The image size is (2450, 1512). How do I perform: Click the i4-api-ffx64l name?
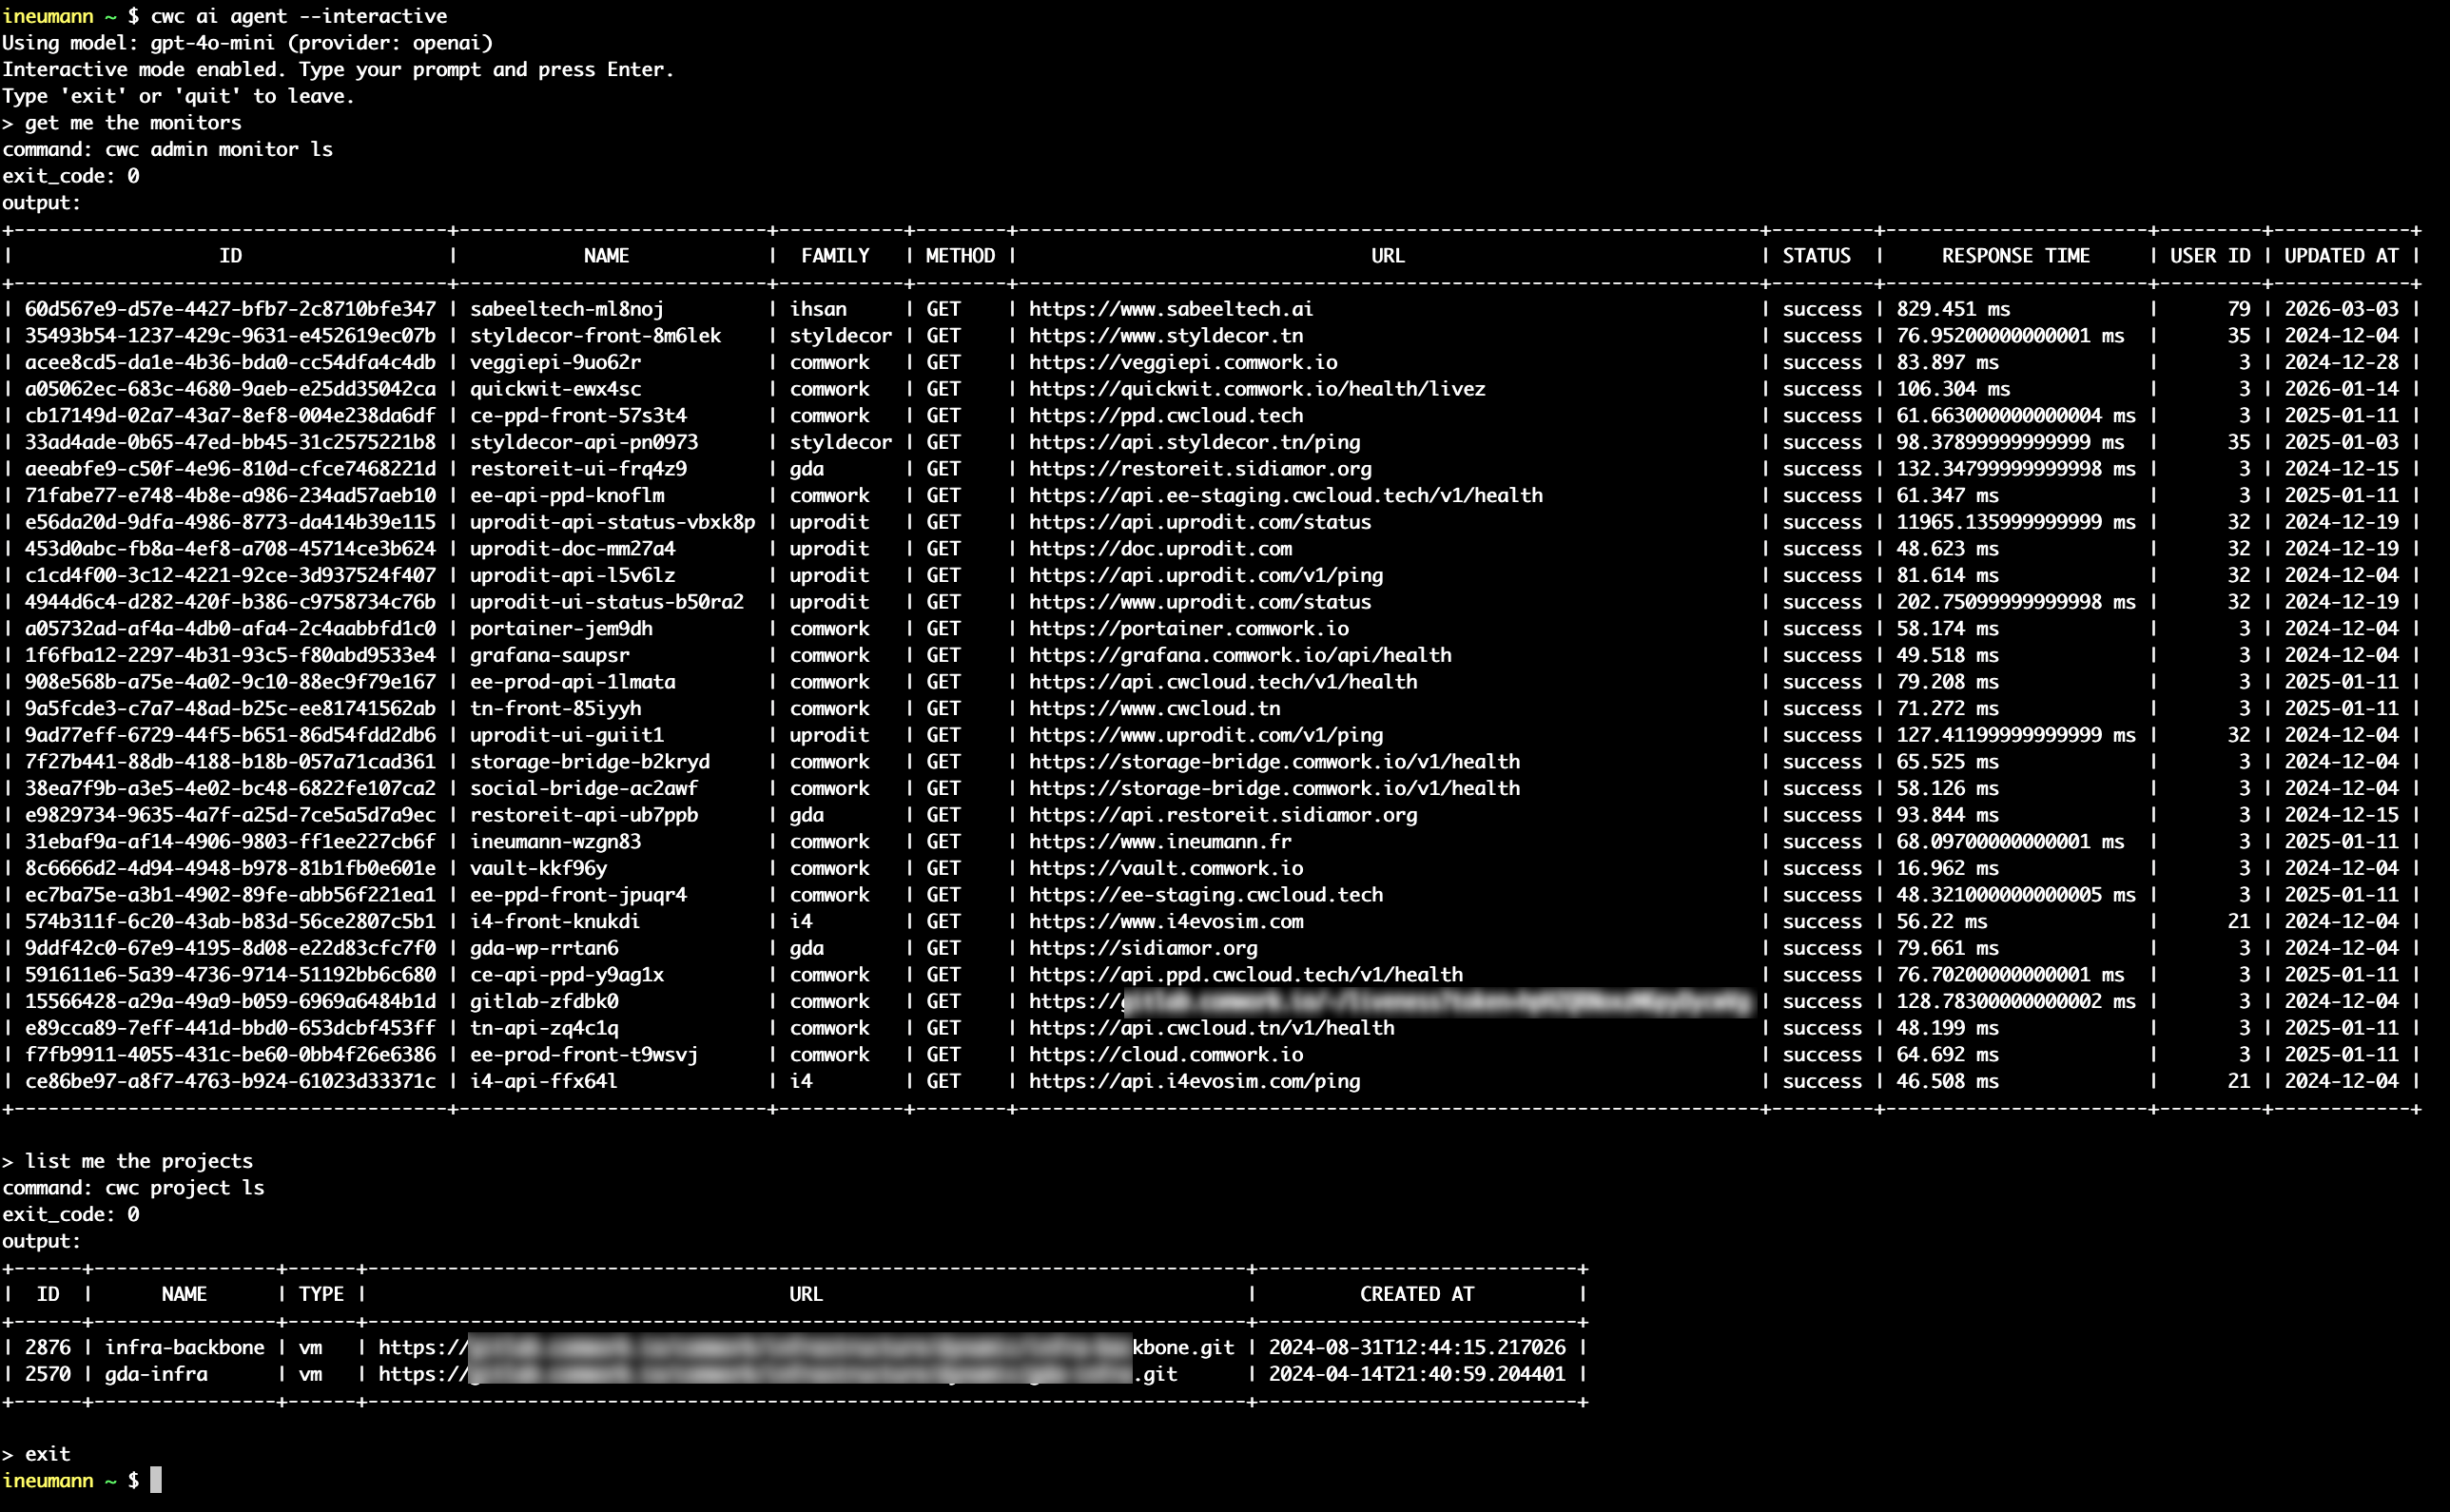pos(544,1082)
